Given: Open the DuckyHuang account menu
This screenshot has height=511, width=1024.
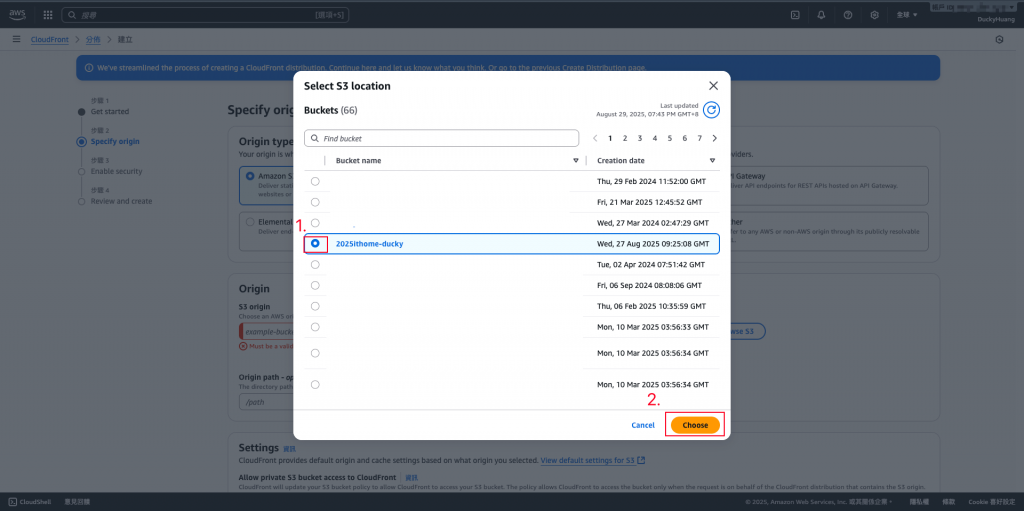Looking at the screenshot, I should (994, 19).
